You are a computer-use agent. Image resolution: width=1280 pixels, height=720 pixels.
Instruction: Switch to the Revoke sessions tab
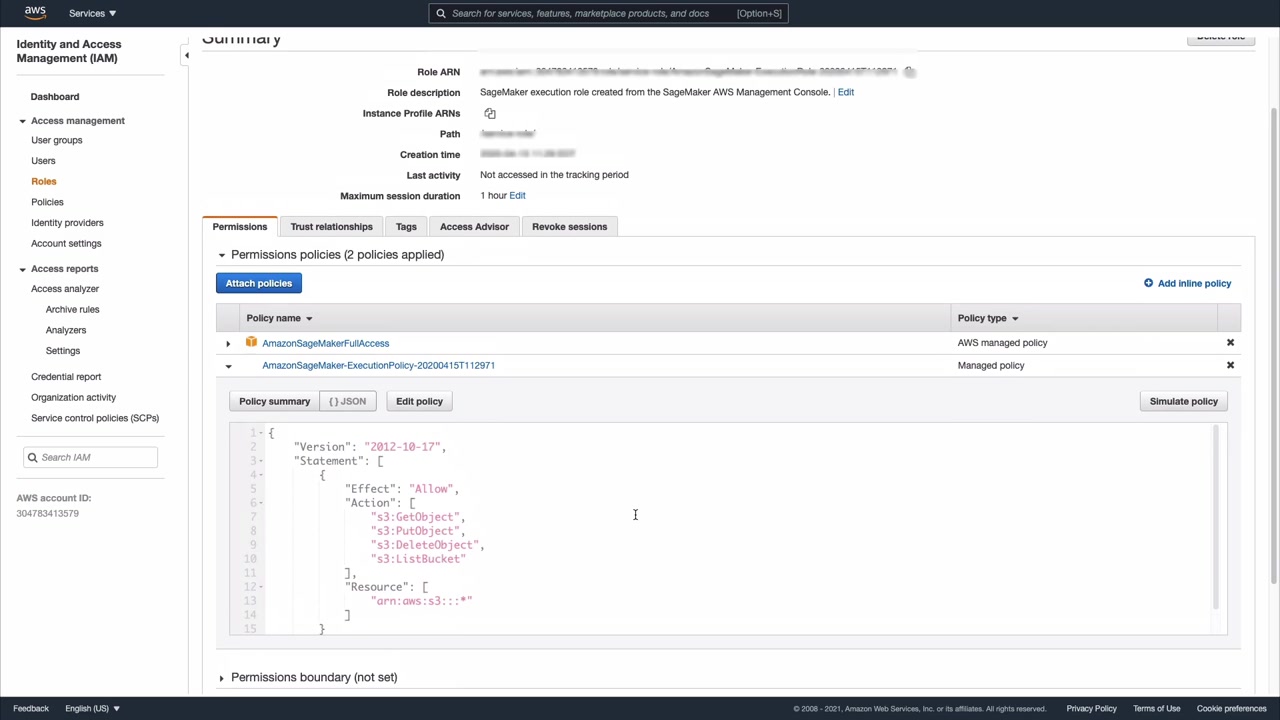coord(569,227)
